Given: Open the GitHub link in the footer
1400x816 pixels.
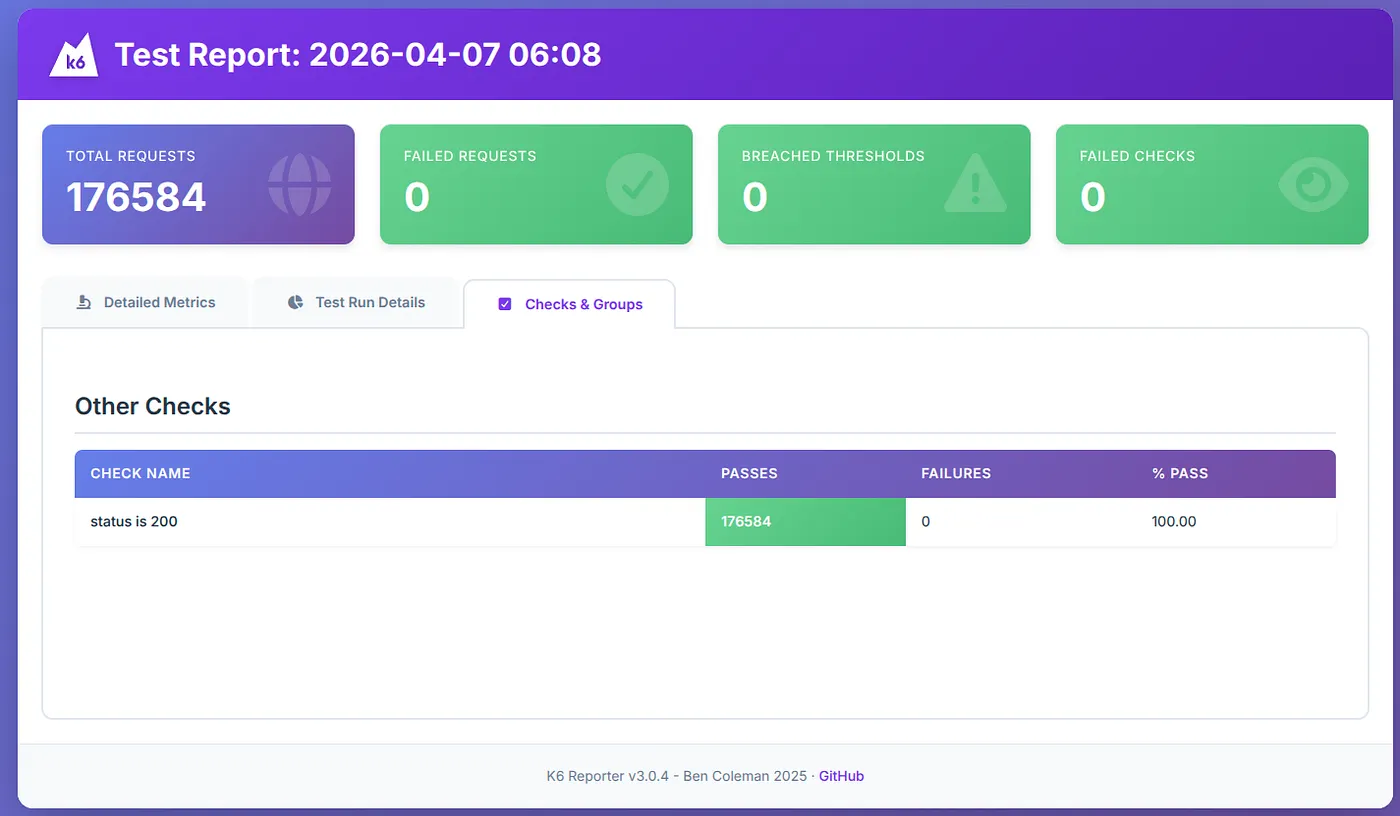Looking at the screenshot, I should pos(841,776).
